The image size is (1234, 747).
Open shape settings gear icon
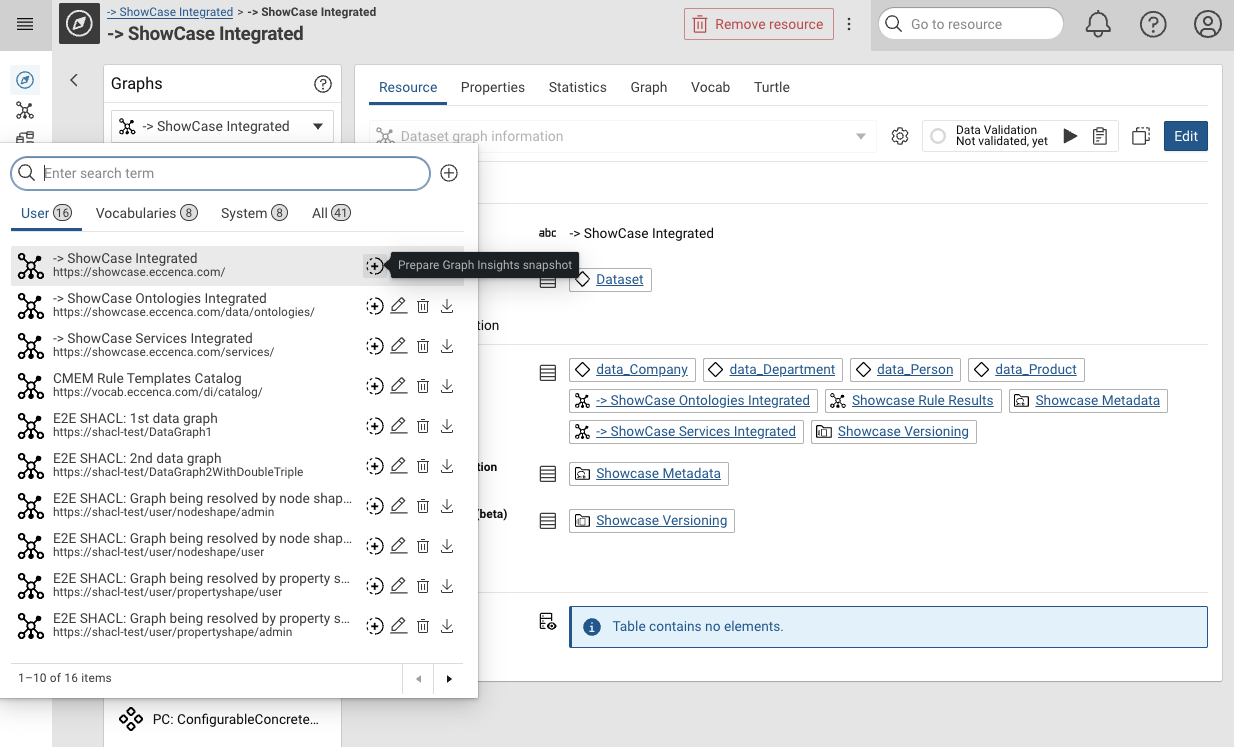pyautogui.click(x=900, y=136)
